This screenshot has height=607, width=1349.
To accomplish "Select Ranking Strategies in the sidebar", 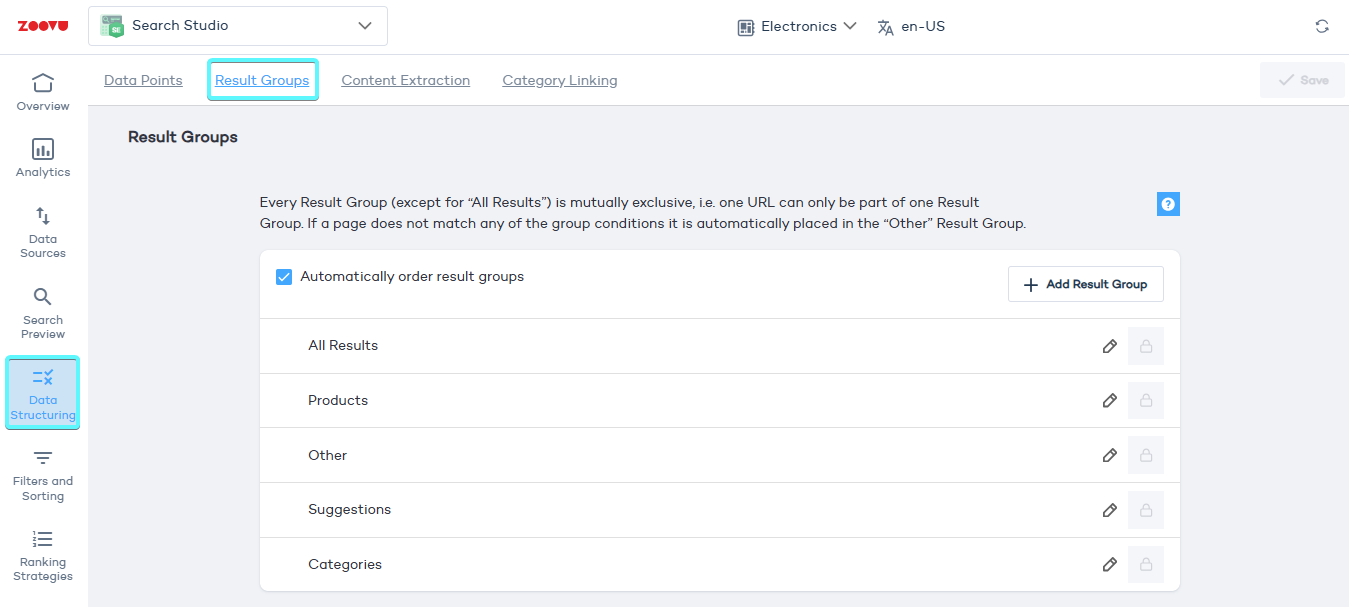I will point(42,553).
